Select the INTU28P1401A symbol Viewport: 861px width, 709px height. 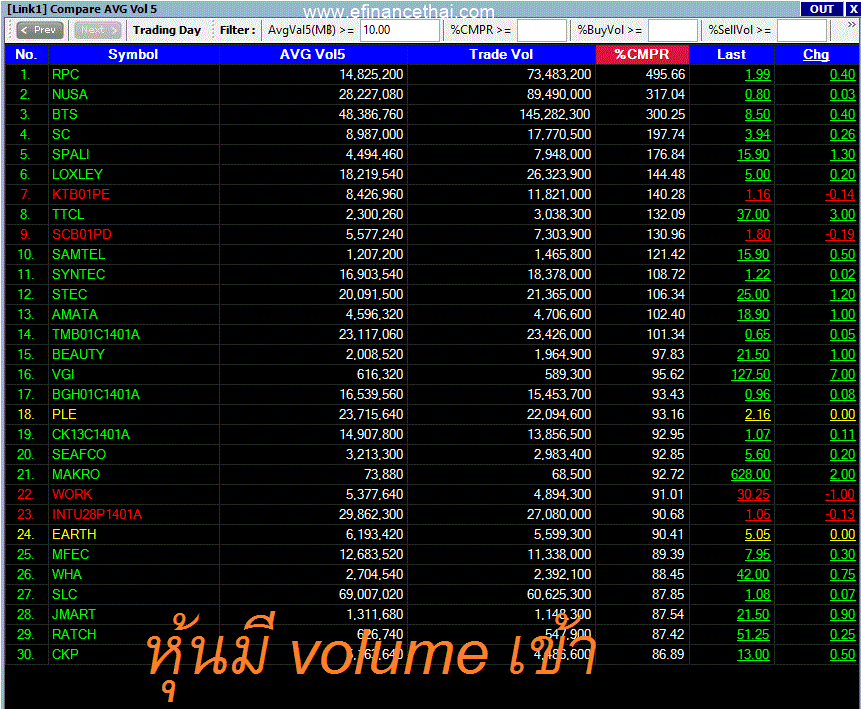(x=97, y=515)
